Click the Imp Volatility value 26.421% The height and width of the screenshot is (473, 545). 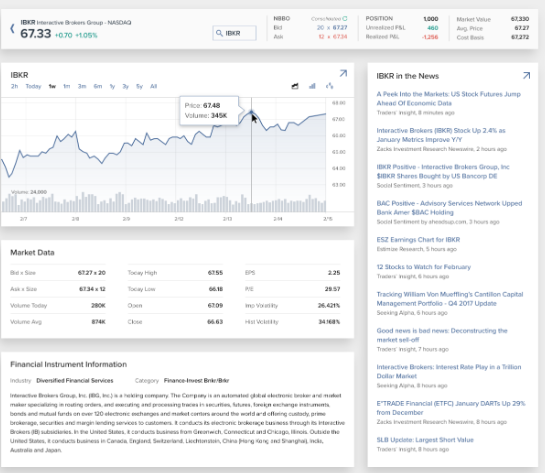point(329,305)
